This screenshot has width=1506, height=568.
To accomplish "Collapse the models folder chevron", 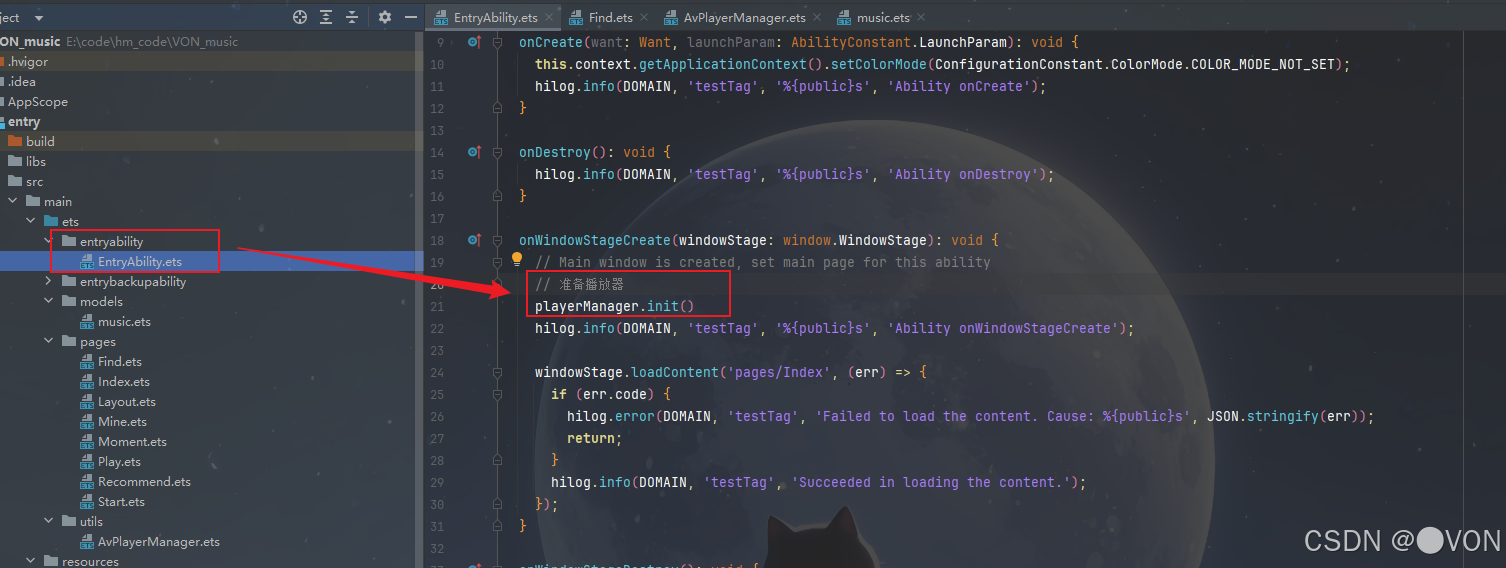I will pos(49,301).
